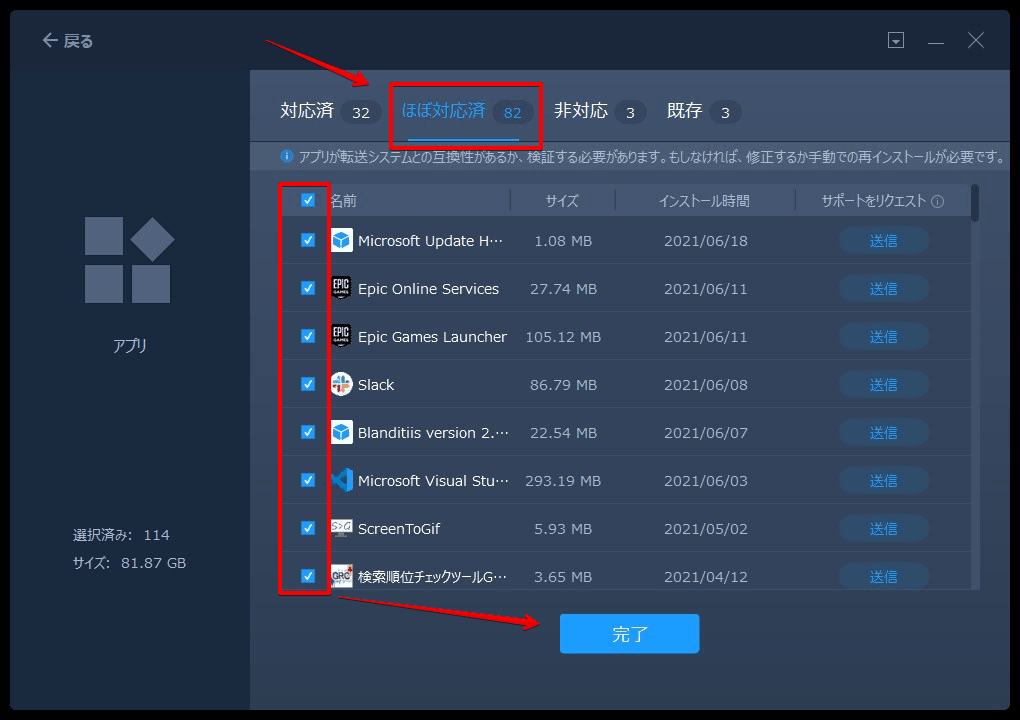The width and height of the screenshot is (1020, 720).
Task: Click the Epic Online Services name
Action: pos(428,289)
